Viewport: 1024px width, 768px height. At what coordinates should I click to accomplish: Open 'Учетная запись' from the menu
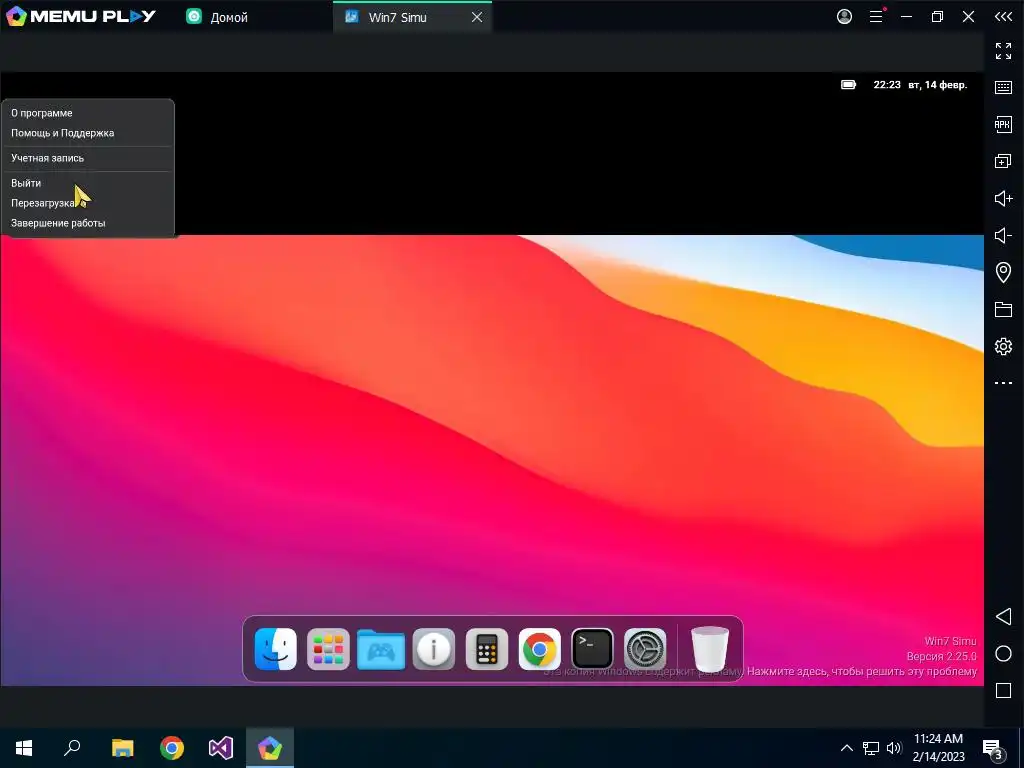tap(48, 158)
